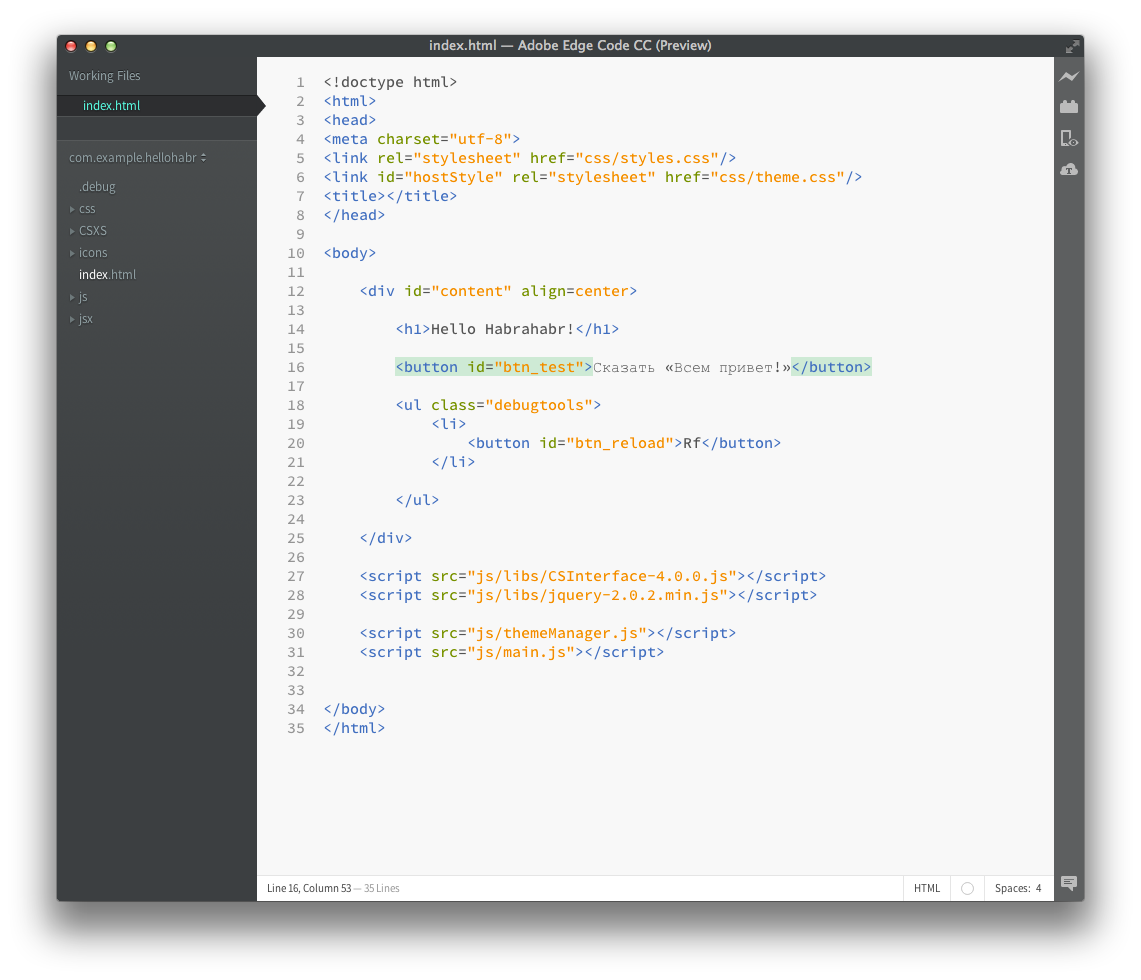The width and height of the screenshot is (1141, 980).
Task: Toggle the fullscreen arrows icon in title bar
Action: (1072, 47)
